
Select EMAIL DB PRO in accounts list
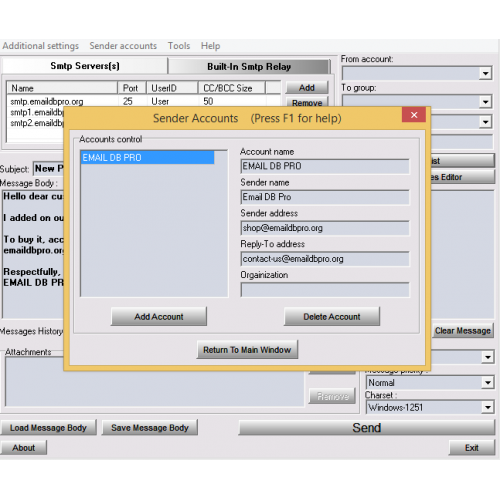[x=147, y=157]
